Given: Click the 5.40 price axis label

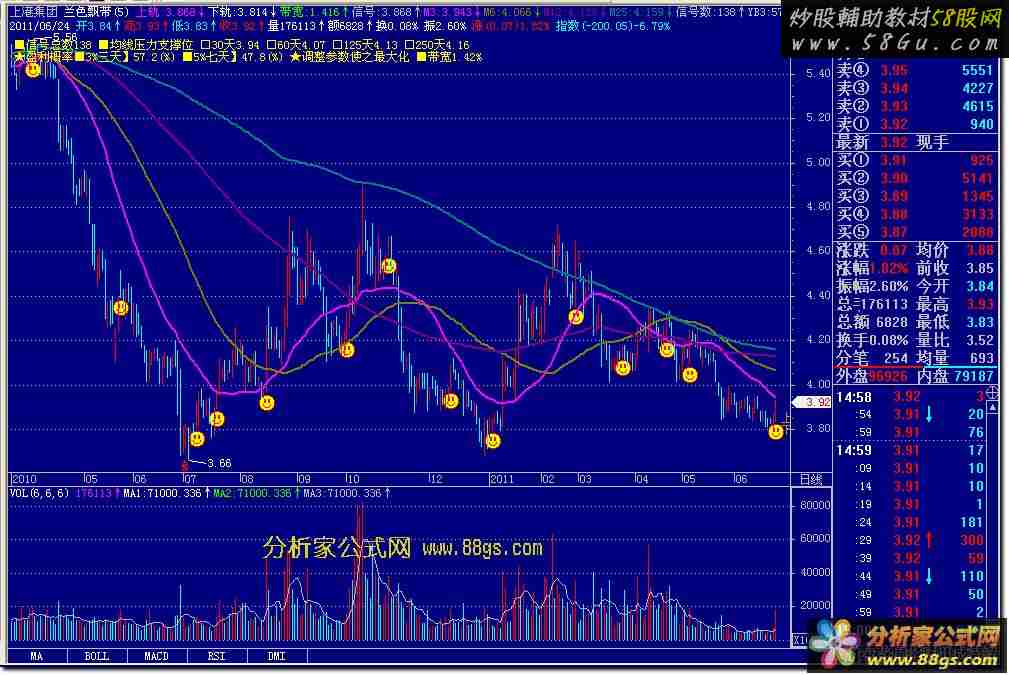Looking at the screenshot, I should (819, 73).
